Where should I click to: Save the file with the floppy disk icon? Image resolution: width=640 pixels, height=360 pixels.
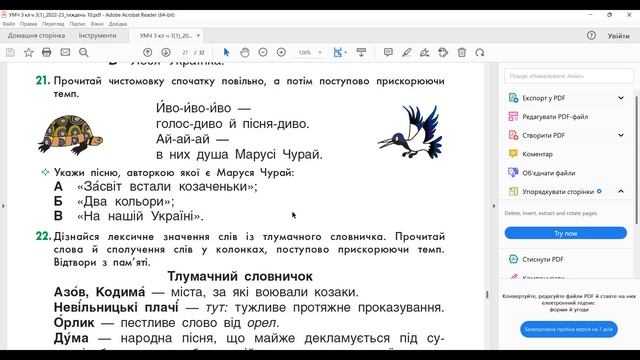click(x=10, y=52)
